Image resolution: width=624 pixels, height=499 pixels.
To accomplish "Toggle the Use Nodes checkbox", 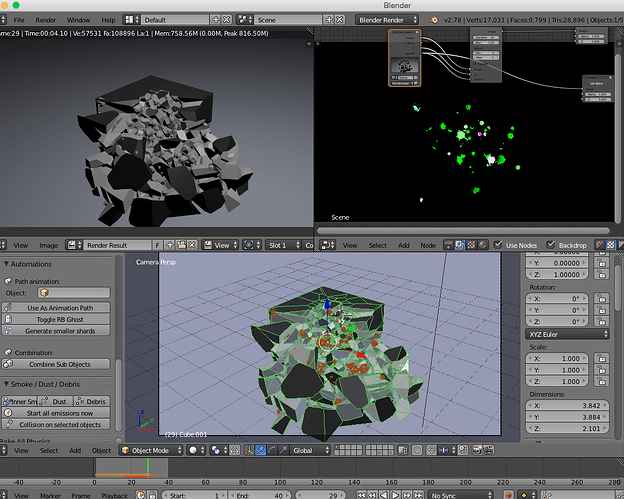I will click(x=498, y=245).
